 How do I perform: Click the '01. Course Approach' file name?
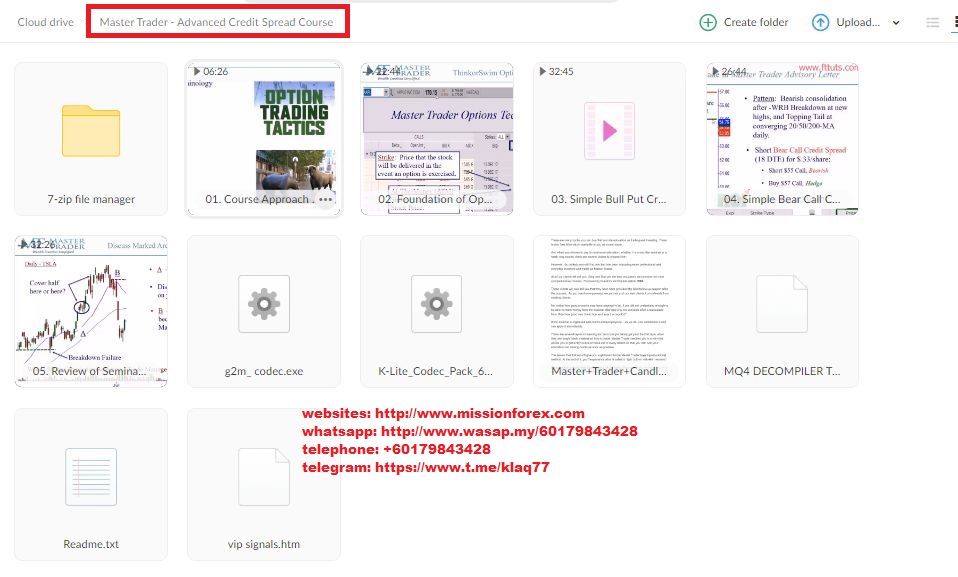[259, 199]
